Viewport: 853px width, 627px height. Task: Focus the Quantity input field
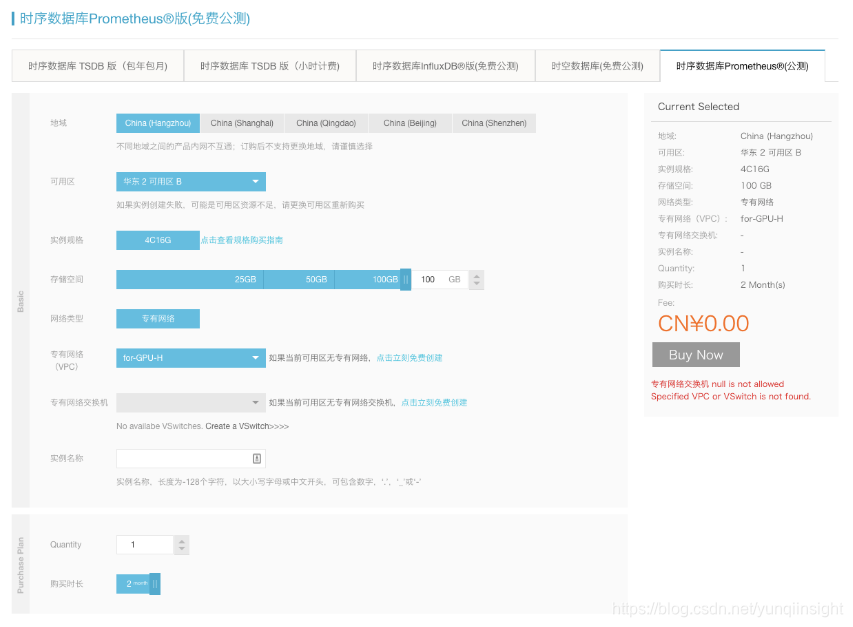click(145, 545)
